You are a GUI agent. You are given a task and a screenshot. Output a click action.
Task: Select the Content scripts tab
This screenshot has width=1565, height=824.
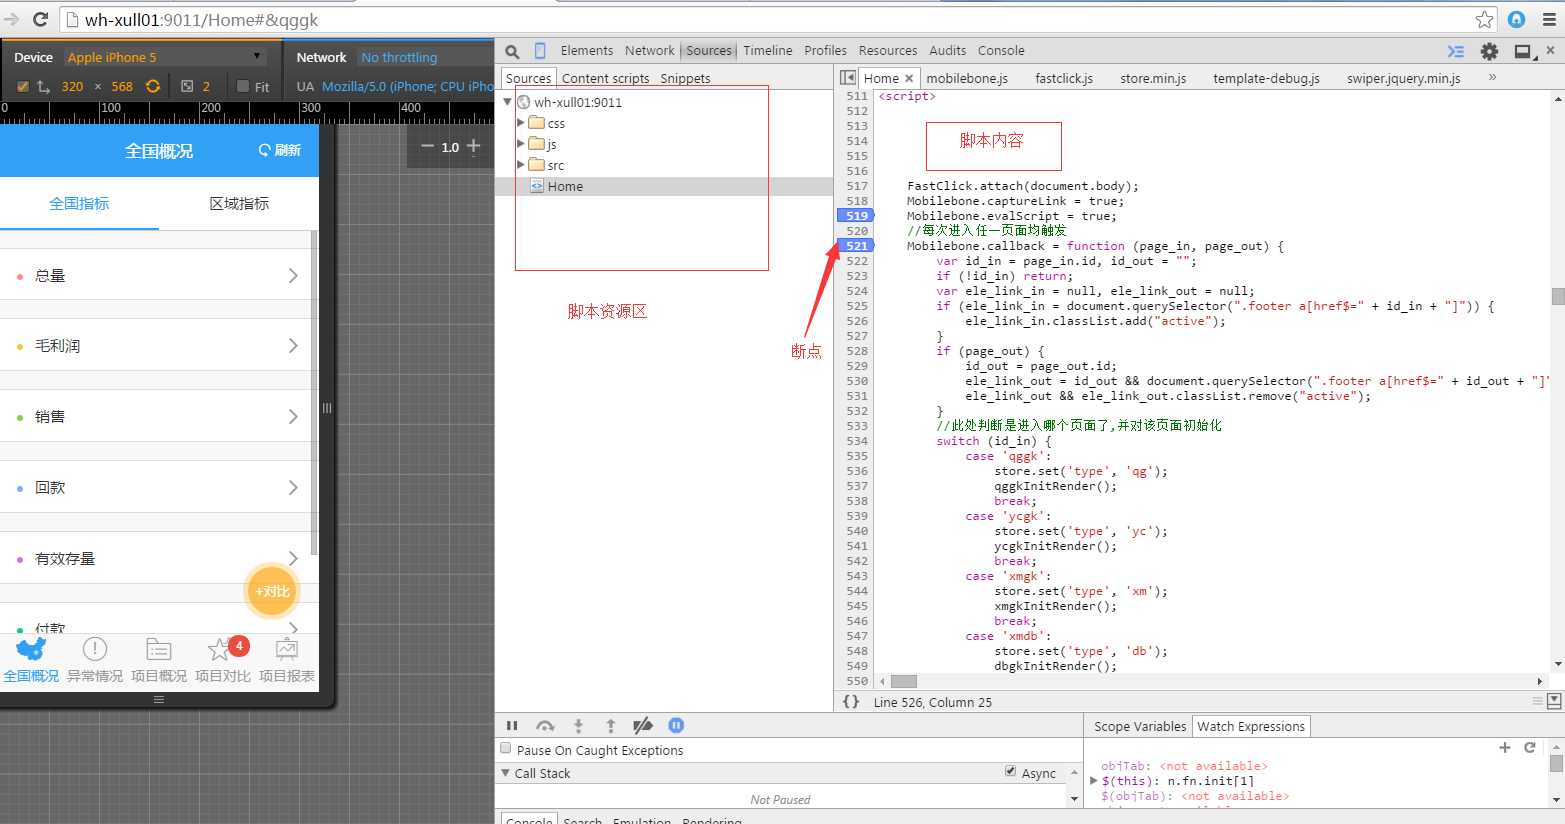coord(605,78)
